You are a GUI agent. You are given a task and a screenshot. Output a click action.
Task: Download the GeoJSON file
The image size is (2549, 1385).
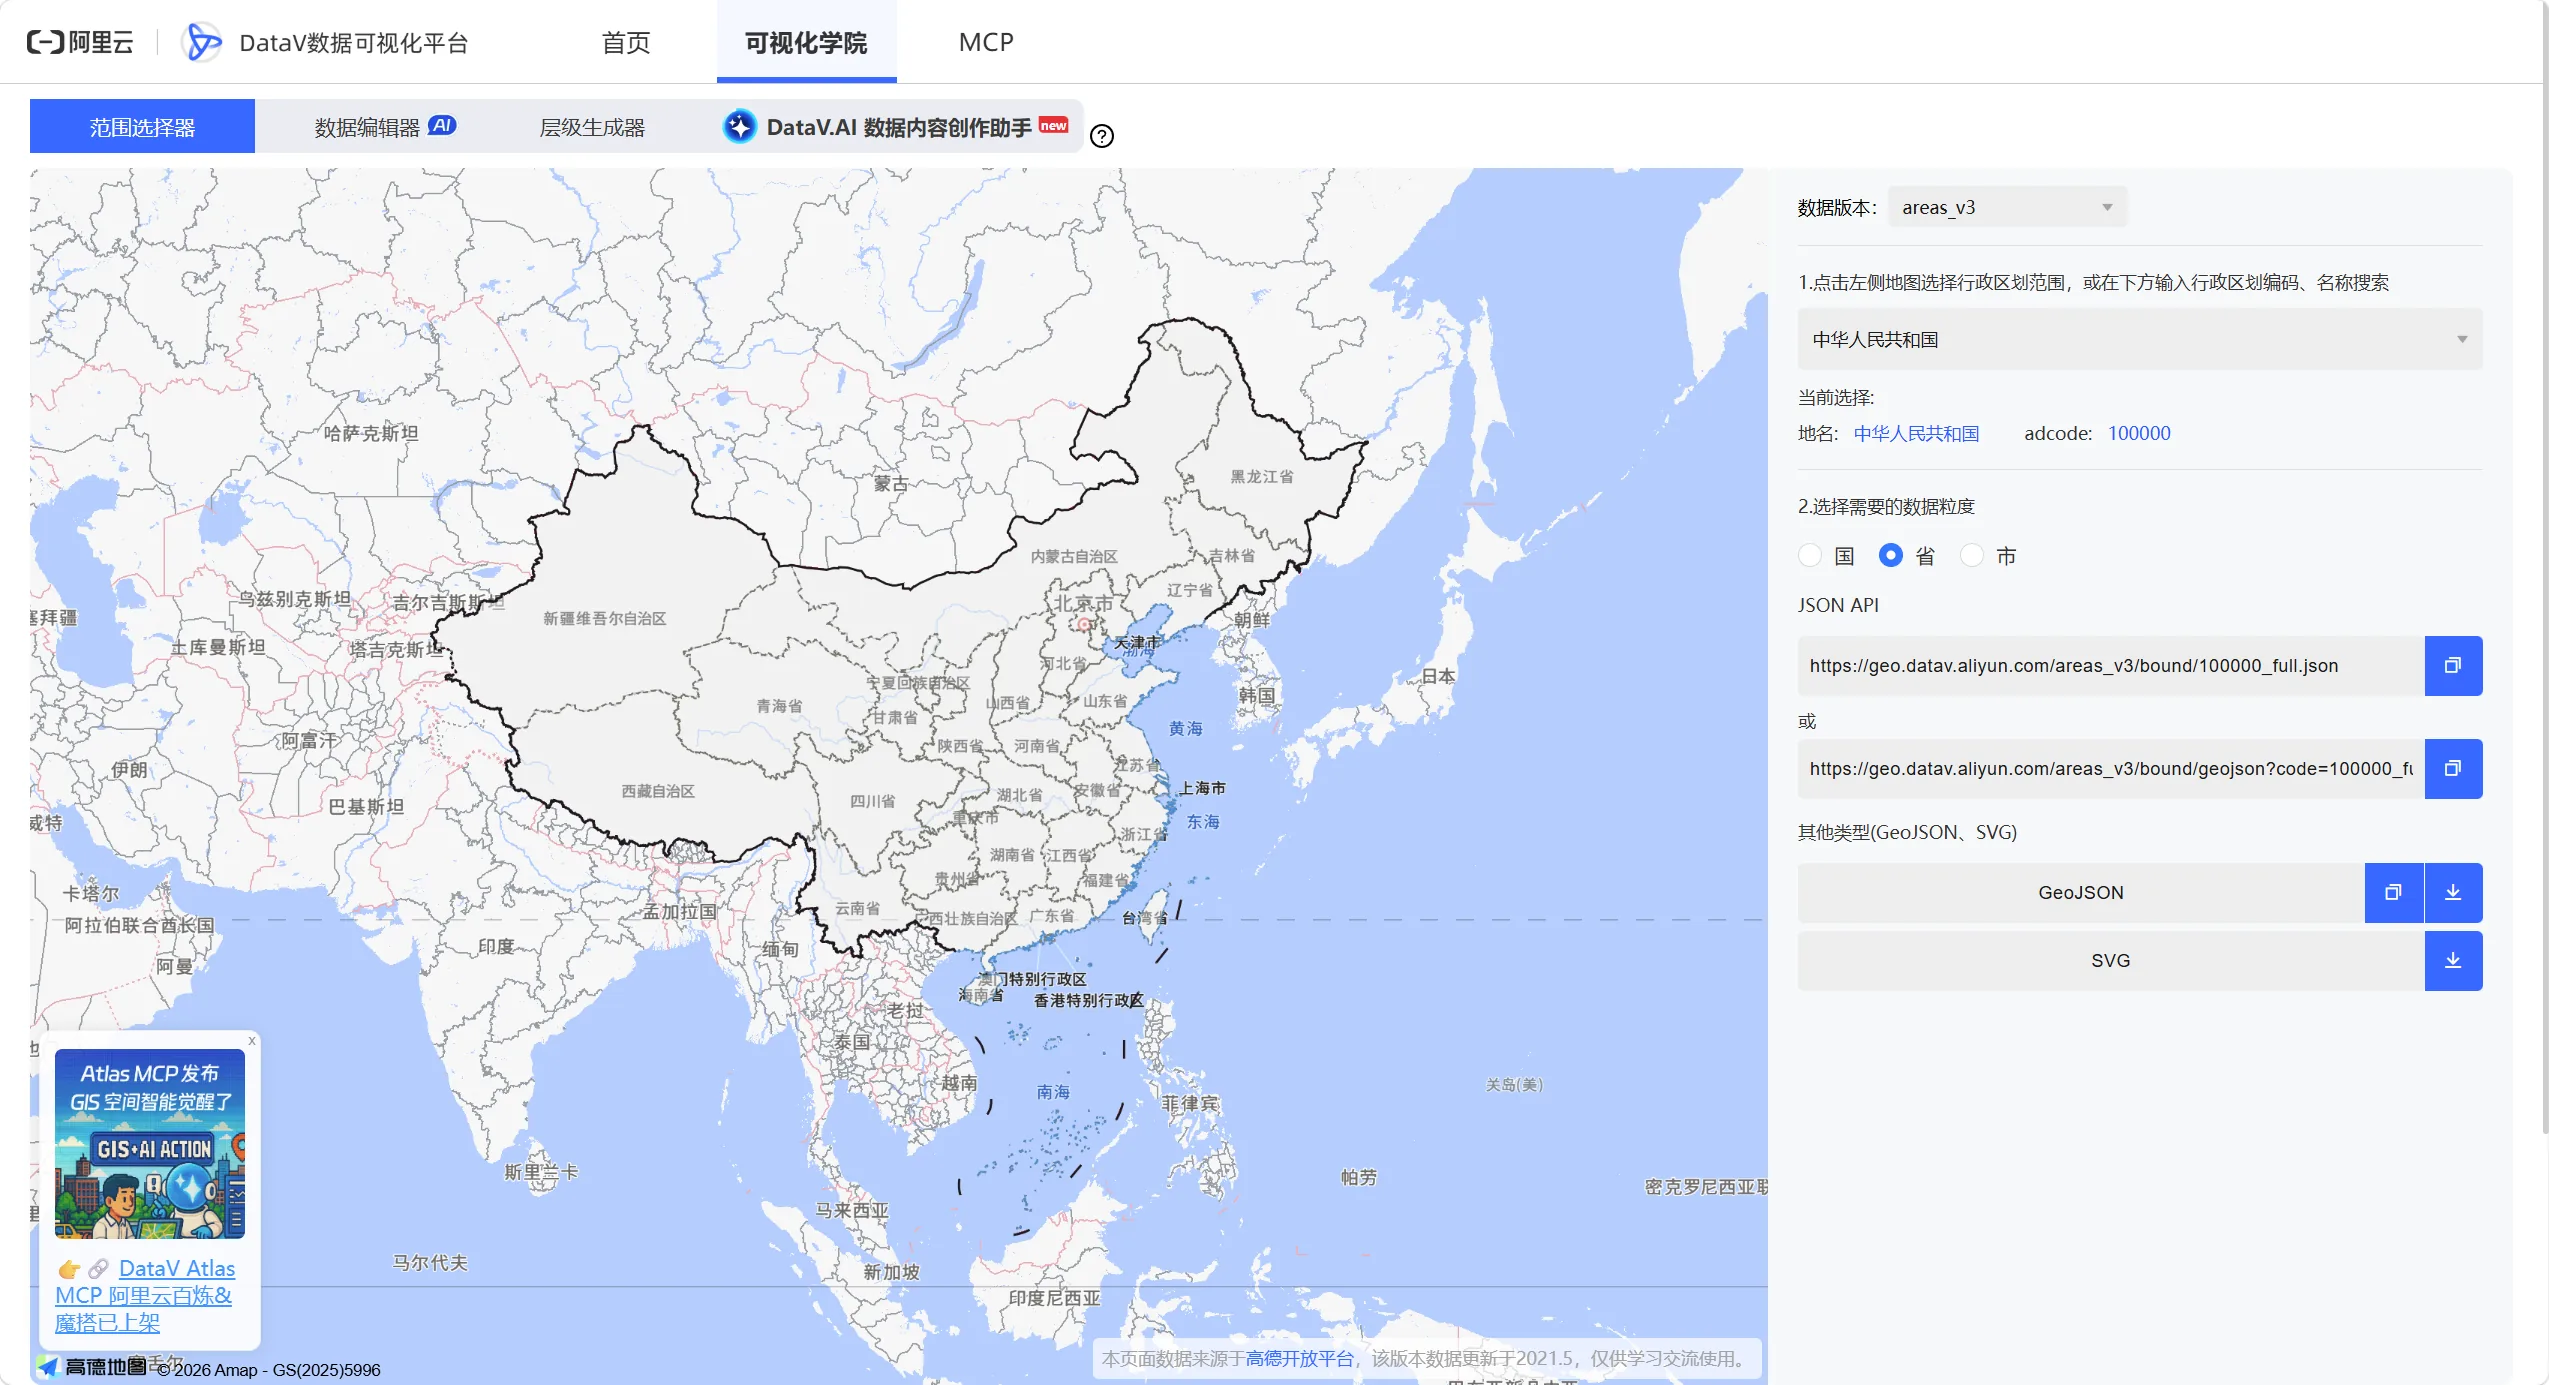[2453, 893]
